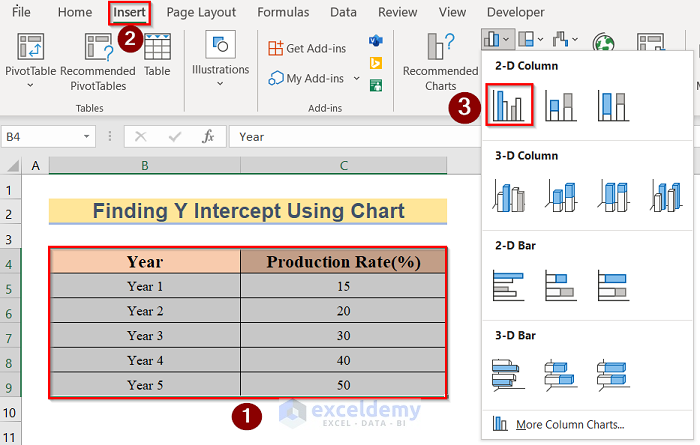Choose the 3-D Stacked Bar chart
Screen dimensions: 700x445
pos(561,375)
